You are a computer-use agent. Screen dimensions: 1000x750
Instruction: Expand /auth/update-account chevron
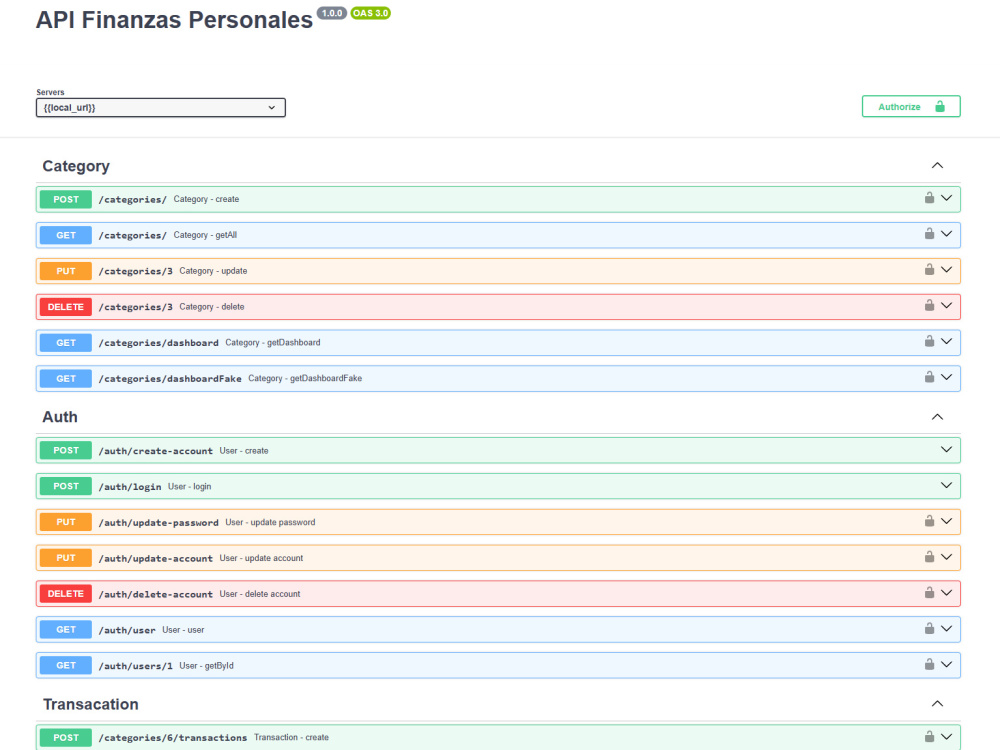946,557
